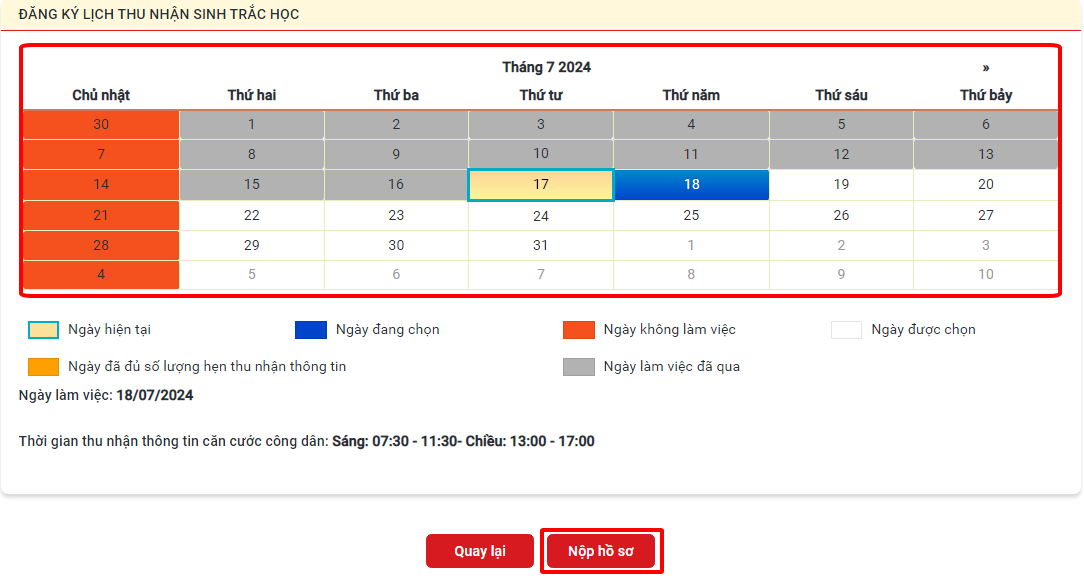
Task: Select Friday July 26 cell
Action: 841,215
